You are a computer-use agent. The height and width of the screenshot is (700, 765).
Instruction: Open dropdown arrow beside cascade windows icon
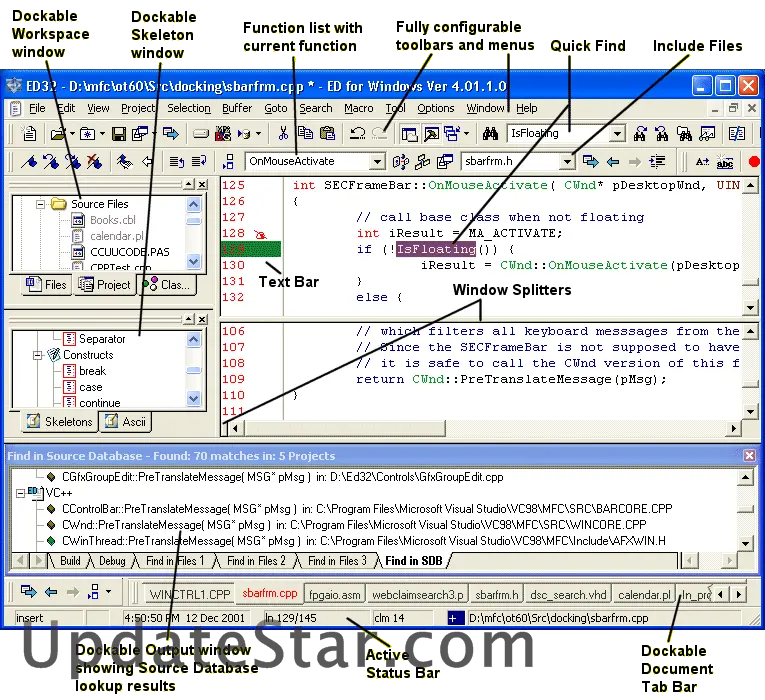(466, 133)
